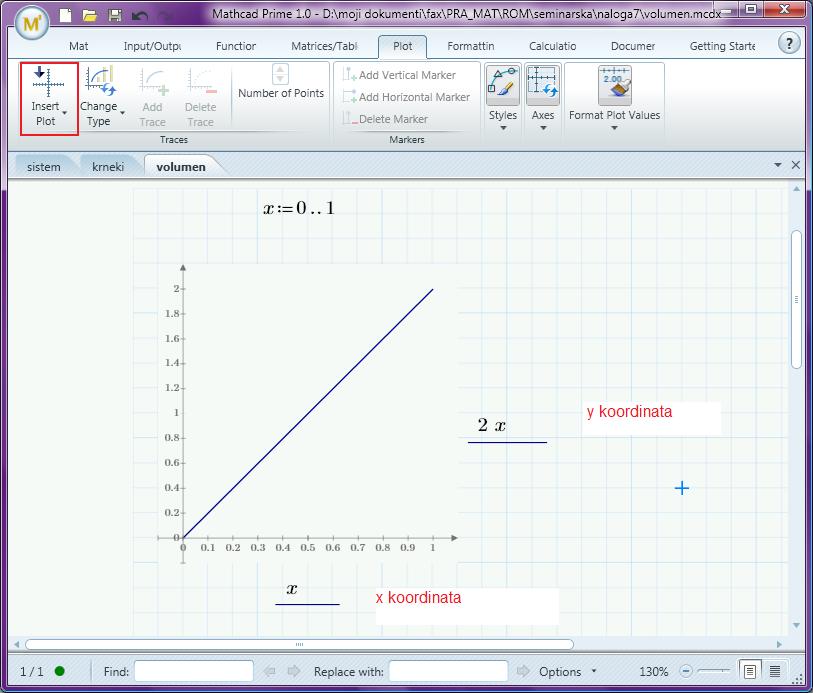Image resolution: width=813 pixels, height=693 pixels.
Task: Open the worksheet tab list arrow
Action: point(778,165)
